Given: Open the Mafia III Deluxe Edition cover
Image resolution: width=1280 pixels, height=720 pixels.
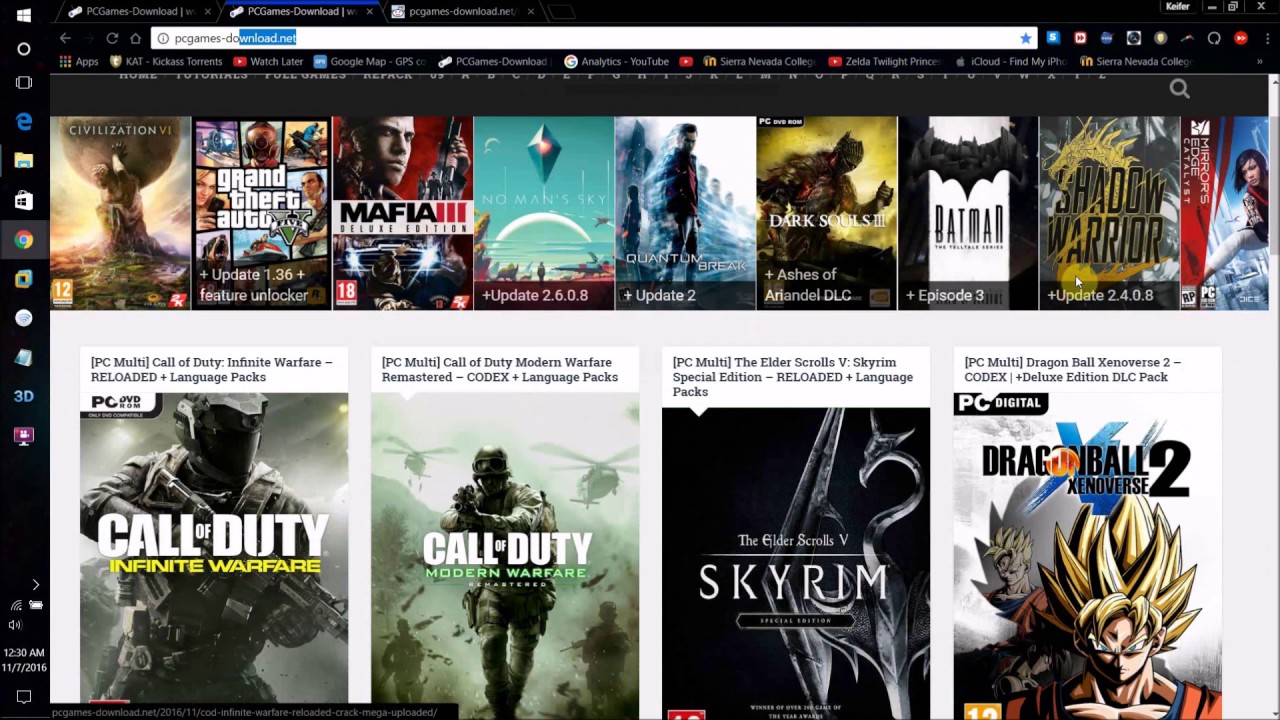Looking at the screenshot, I should click(402, 213).
